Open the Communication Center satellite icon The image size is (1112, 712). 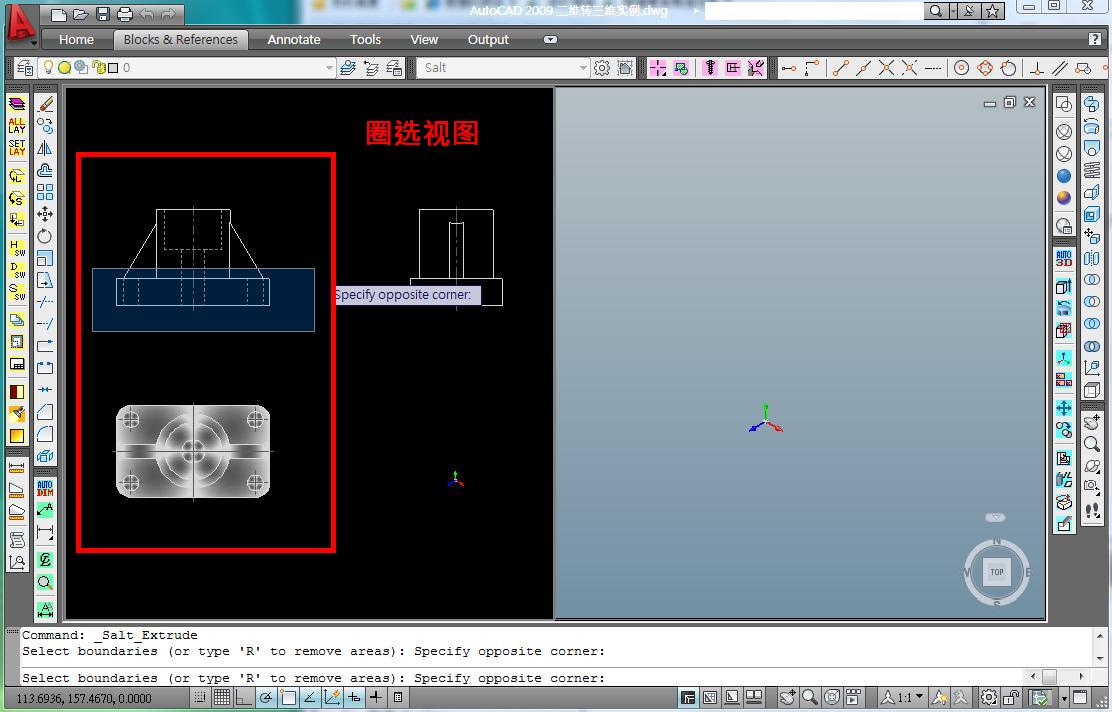(x=969, y=11)
